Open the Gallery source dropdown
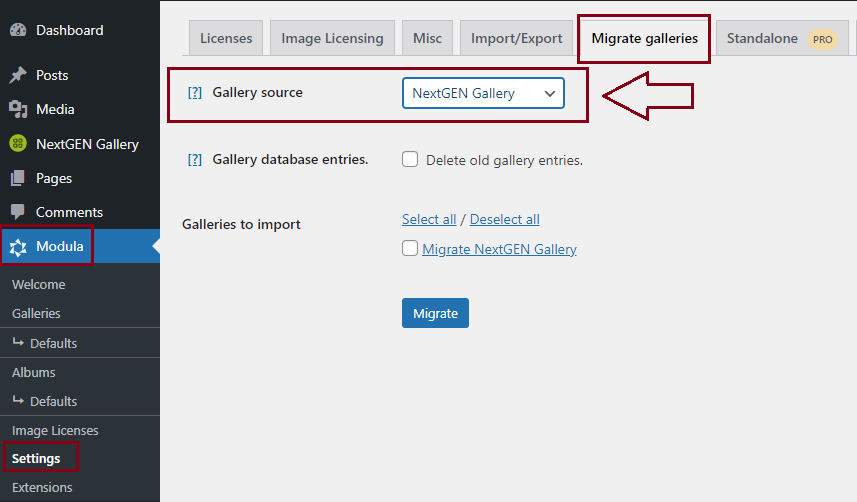This screenshot has width=857, height=502. 483,94
